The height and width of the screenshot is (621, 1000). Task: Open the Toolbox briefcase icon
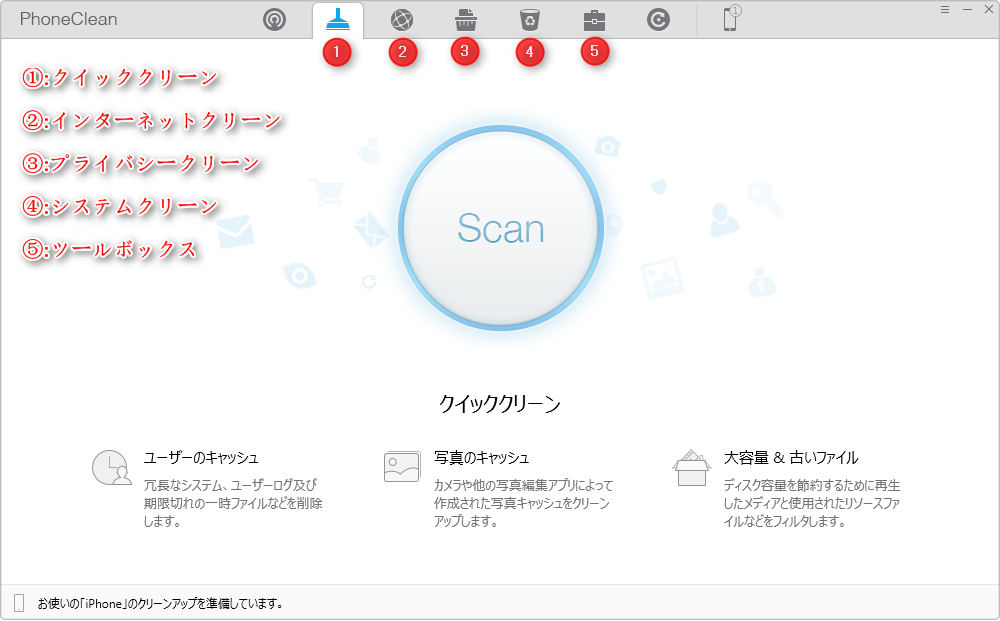click(594, 20)
